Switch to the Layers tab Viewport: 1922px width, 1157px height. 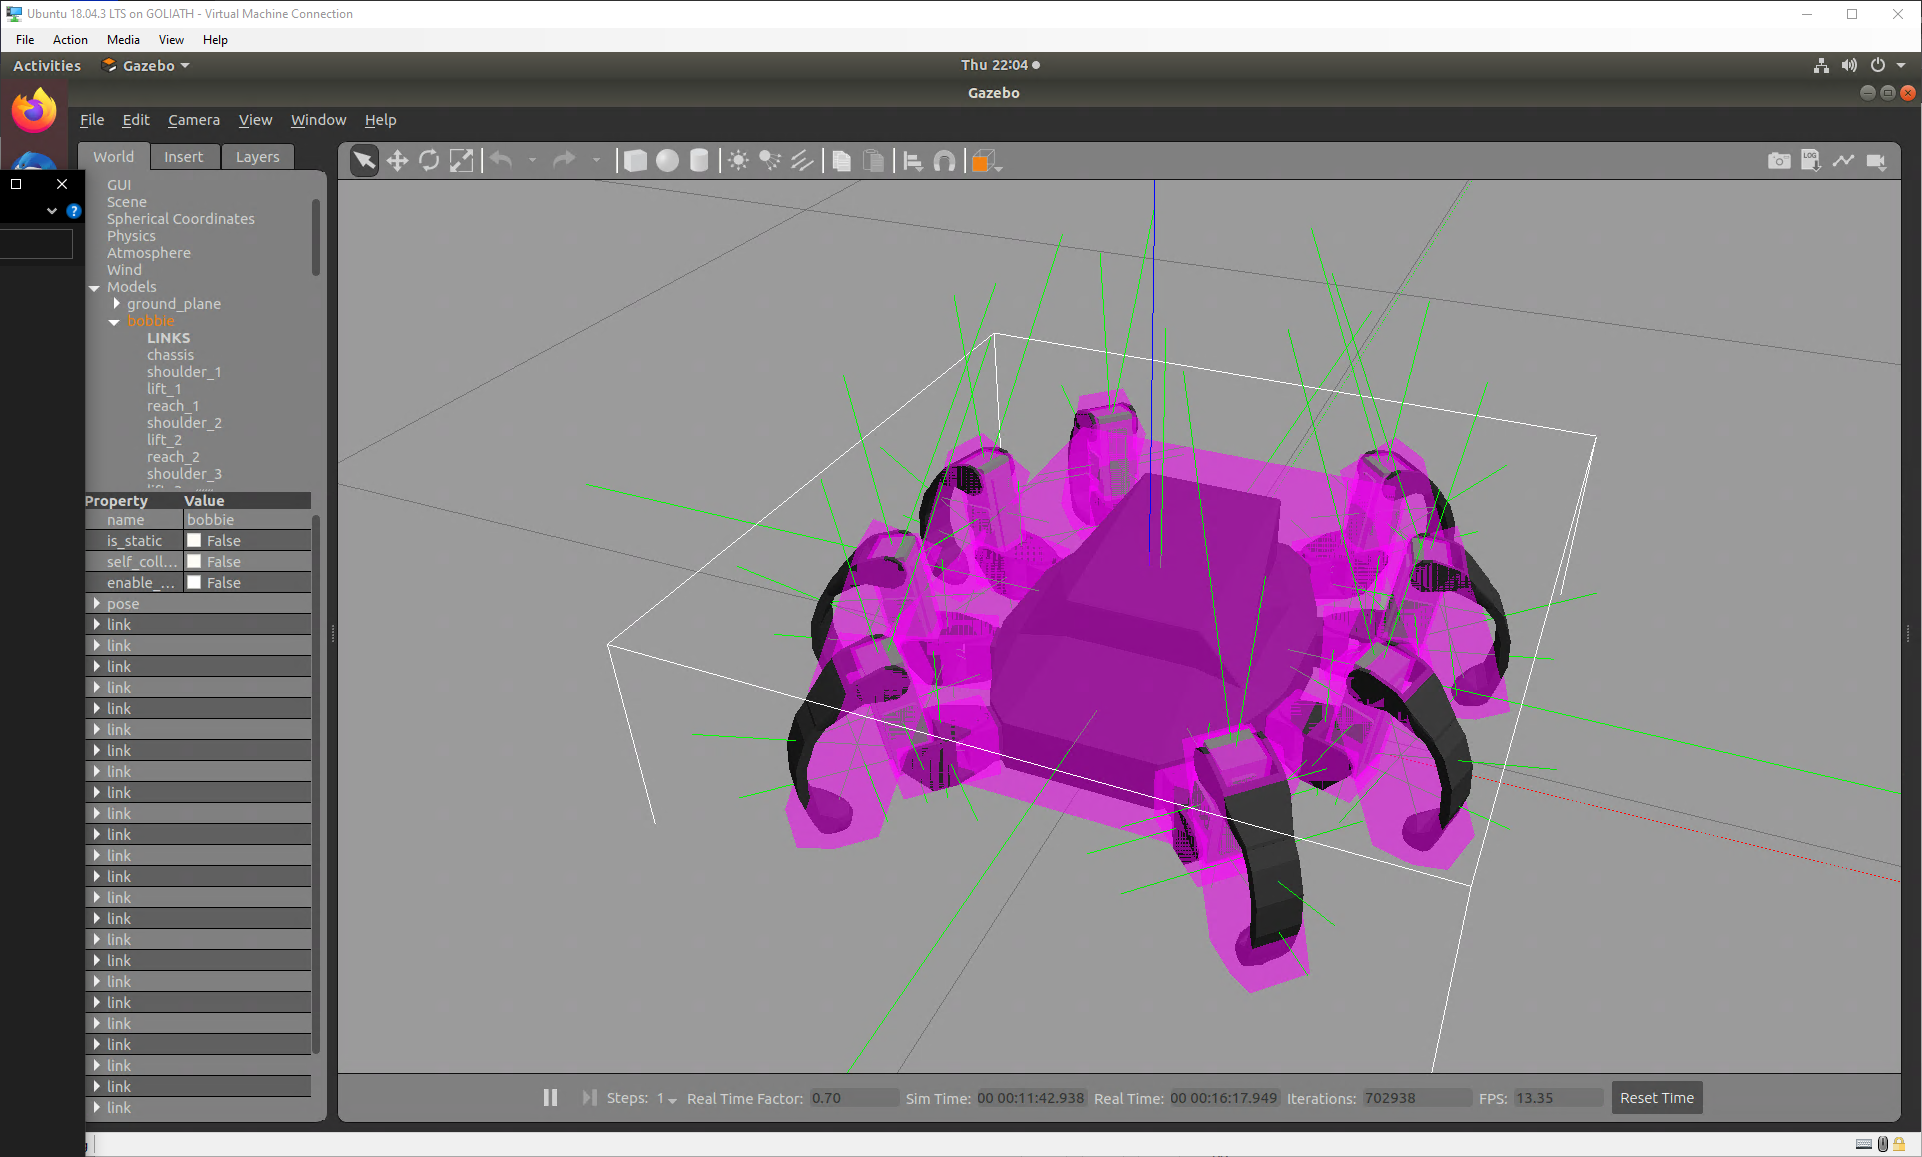257,157
